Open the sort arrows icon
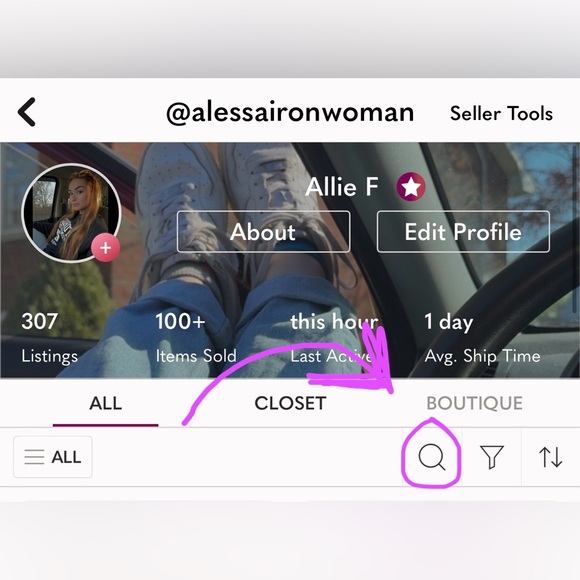Image resolution: width=580 pixels, height=580 pixels. tap(550, 457)
